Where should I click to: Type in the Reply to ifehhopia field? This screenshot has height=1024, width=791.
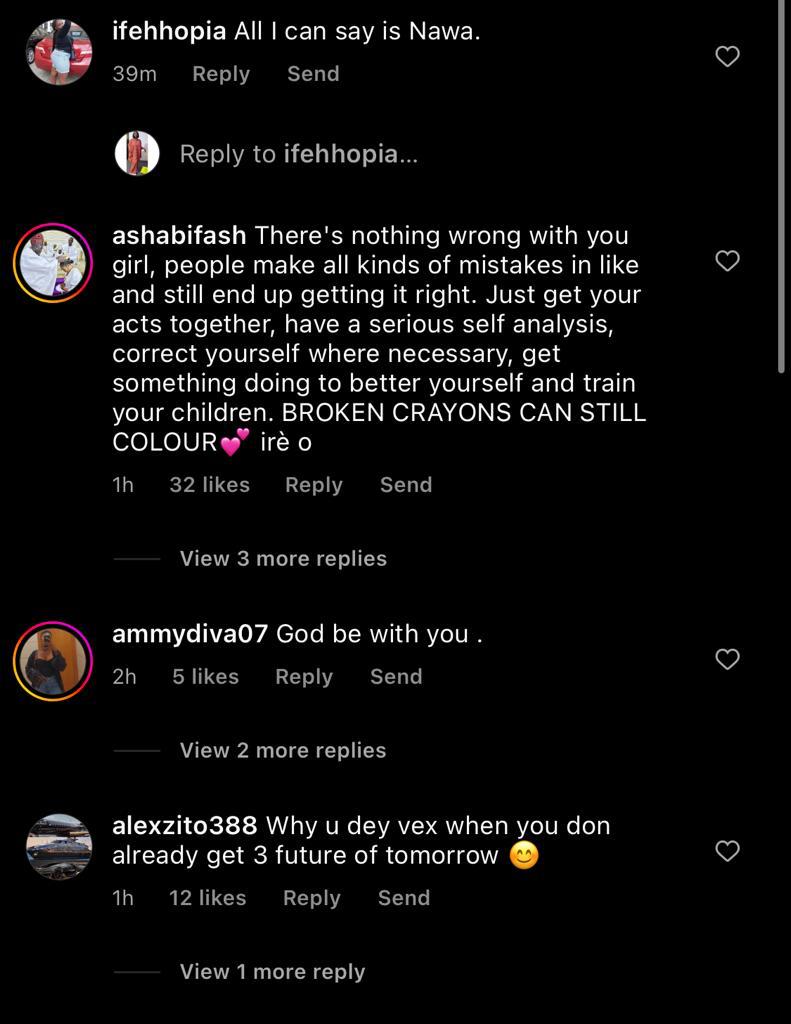[x=298, y=154]
